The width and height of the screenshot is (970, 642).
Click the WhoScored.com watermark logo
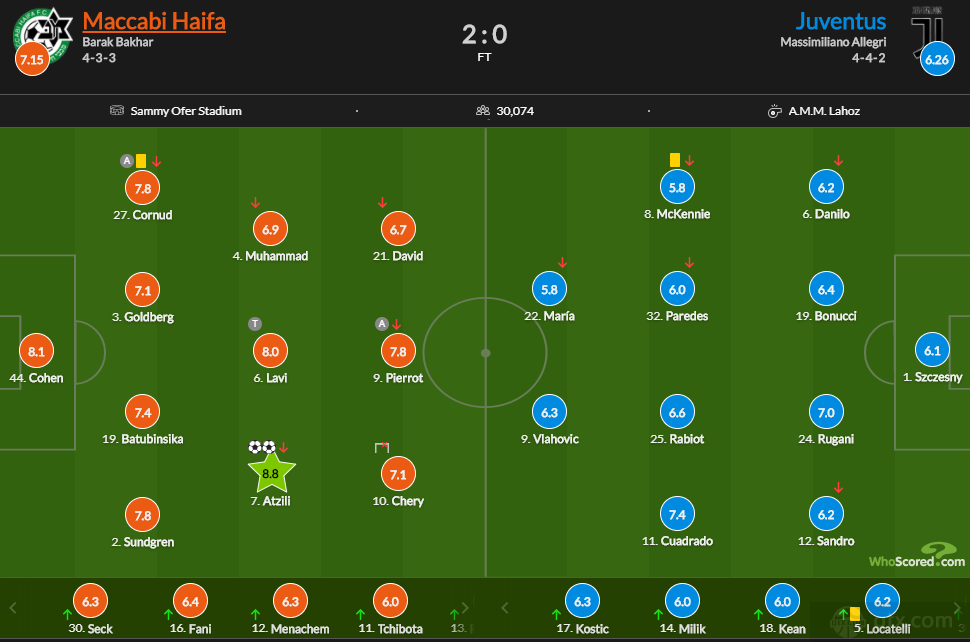917,556
